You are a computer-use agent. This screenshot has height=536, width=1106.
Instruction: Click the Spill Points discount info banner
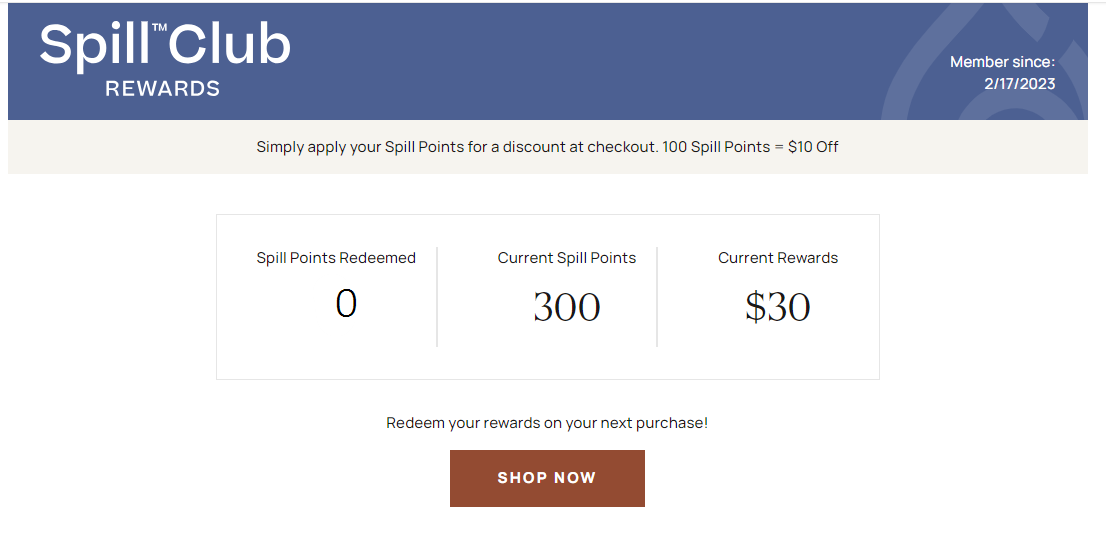(x=547, y=147)
